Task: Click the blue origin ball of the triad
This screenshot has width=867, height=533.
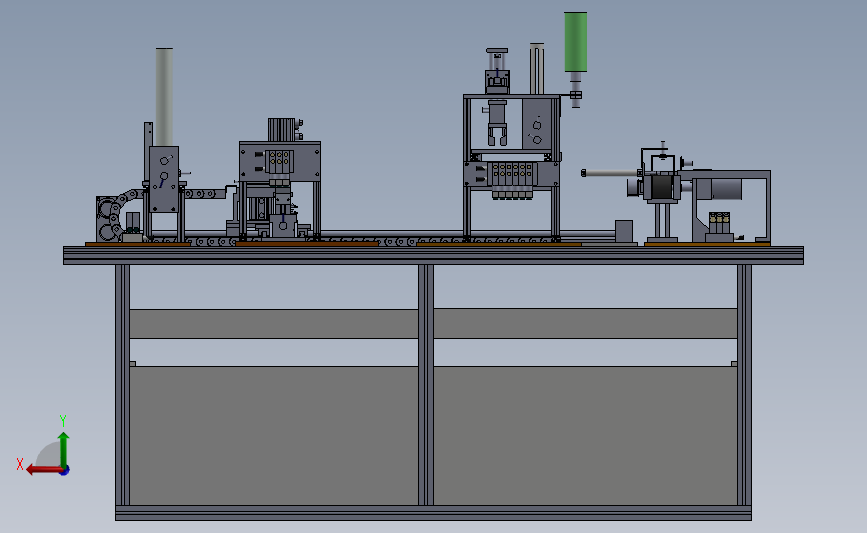Action: click(x=65, y=471)
